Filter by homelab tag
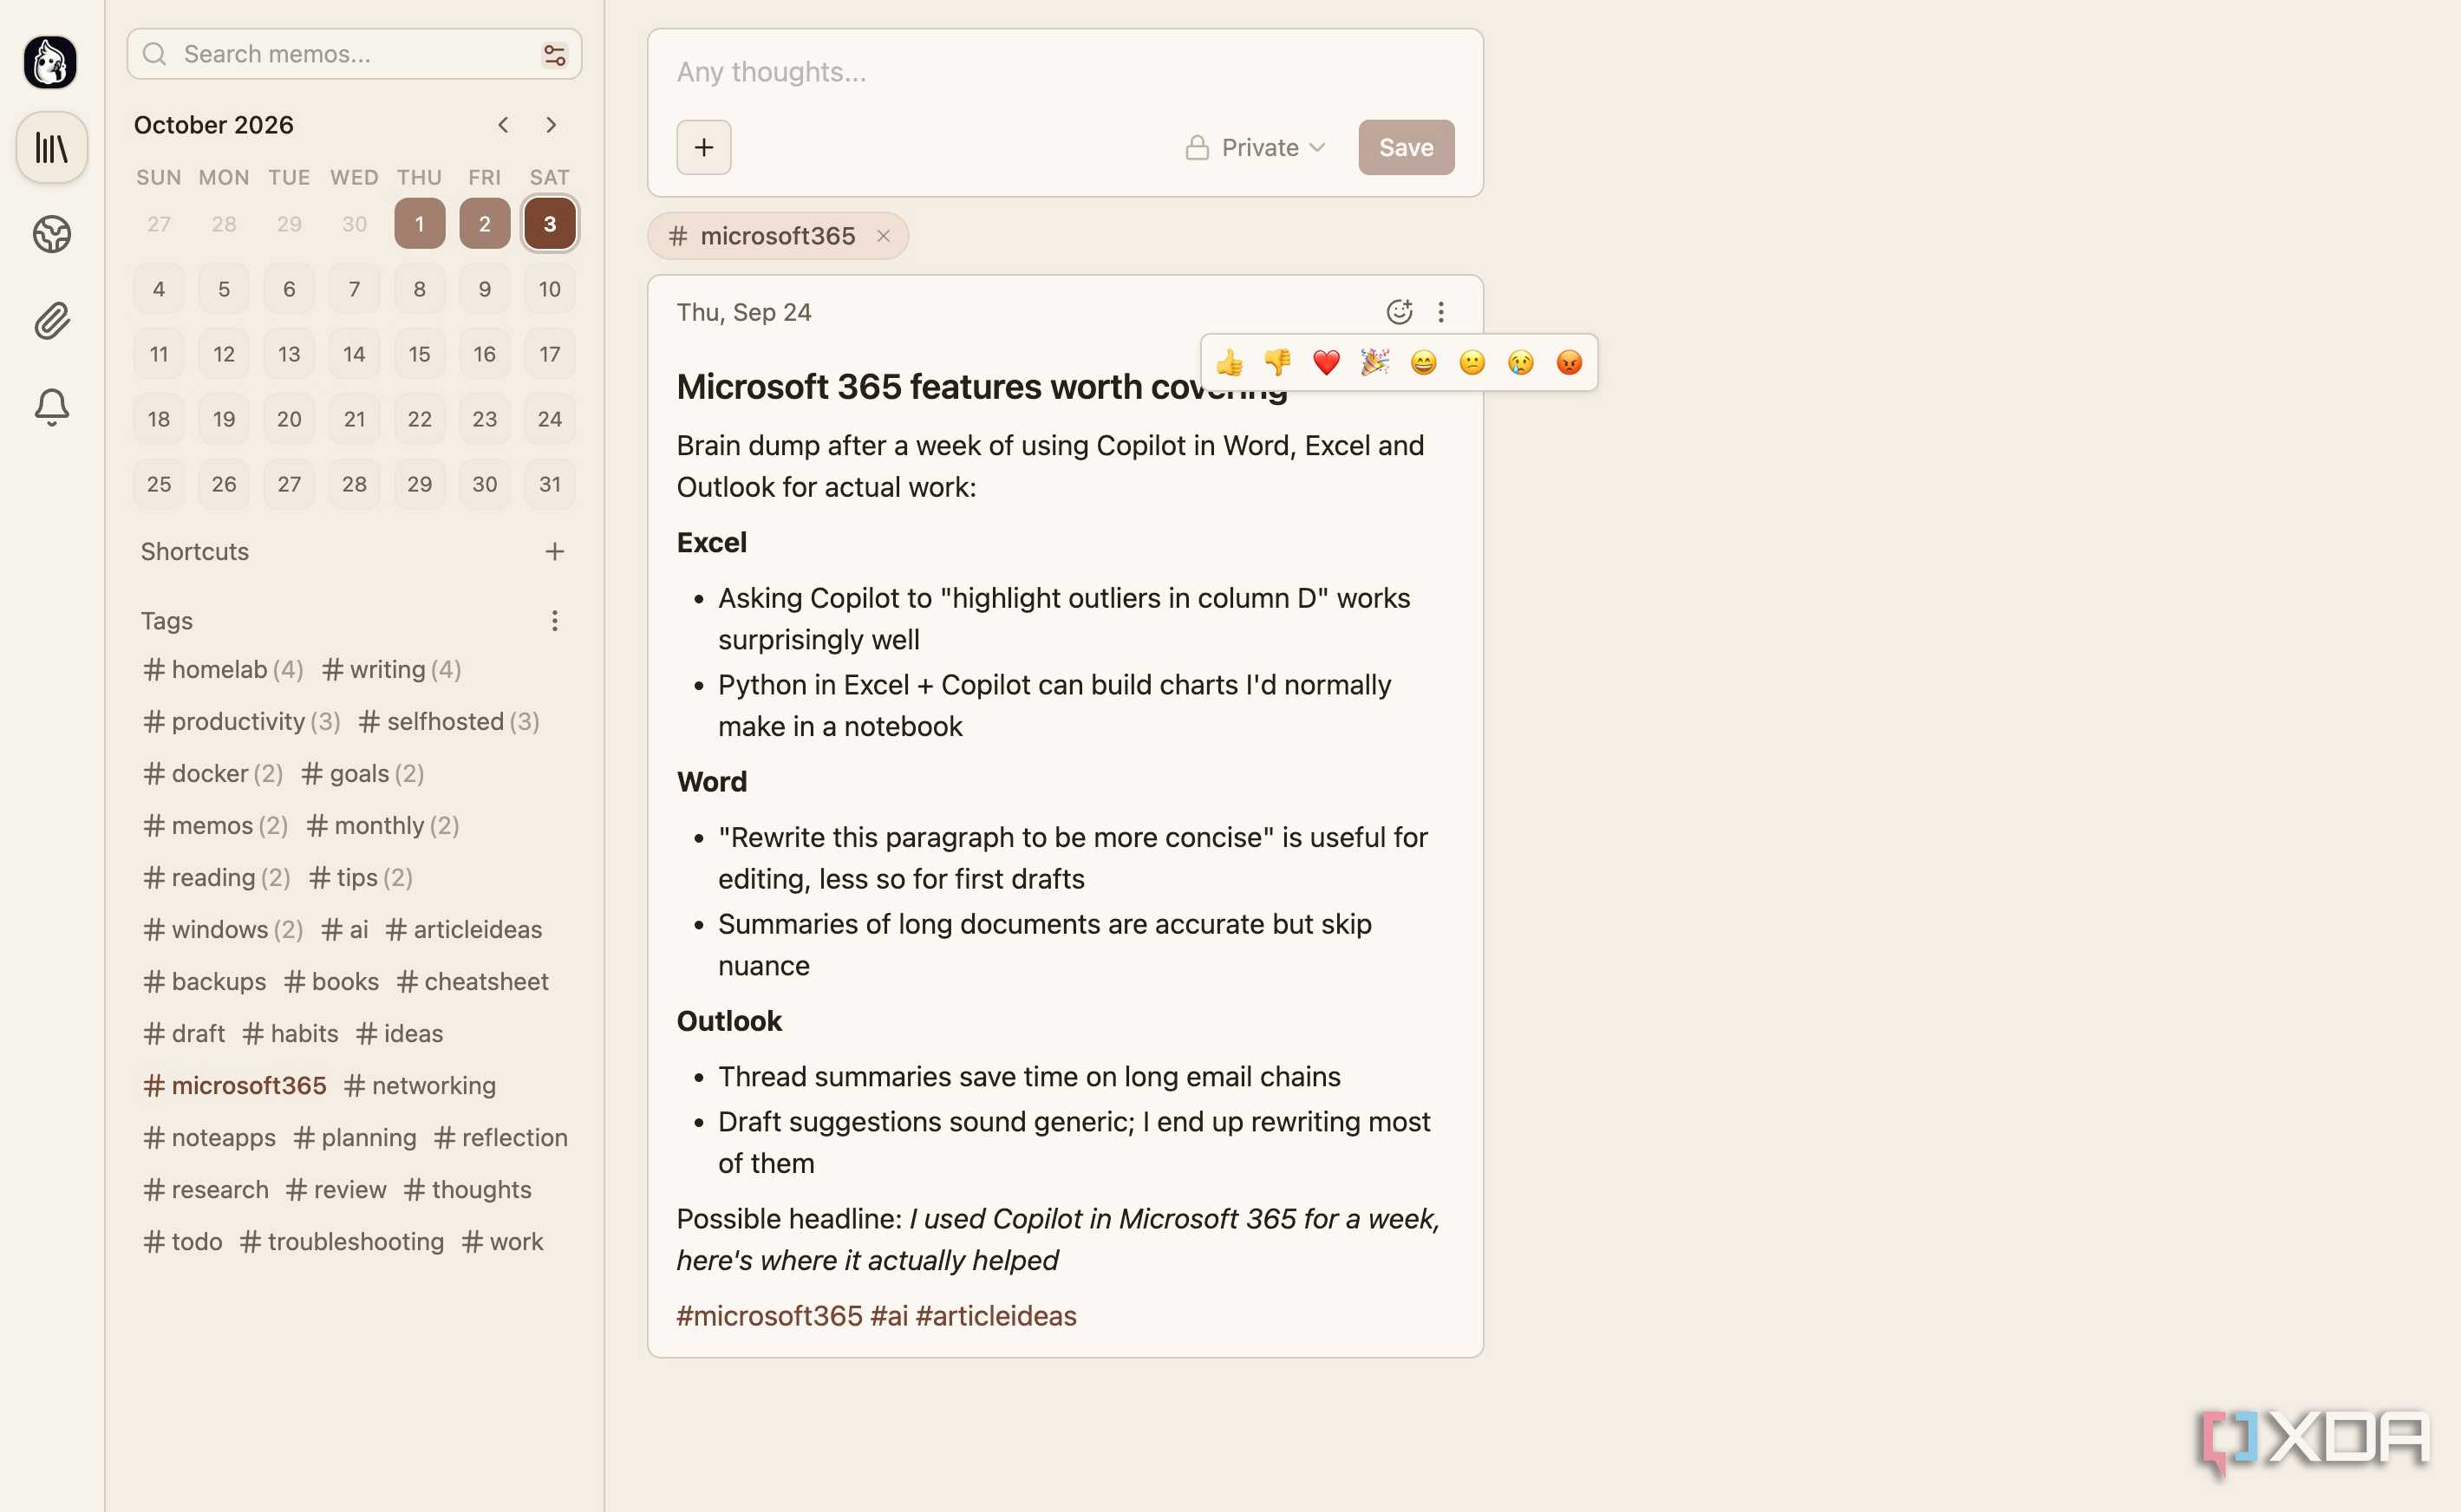Viewport: 2461px width, 1512px height. (223, 669)
